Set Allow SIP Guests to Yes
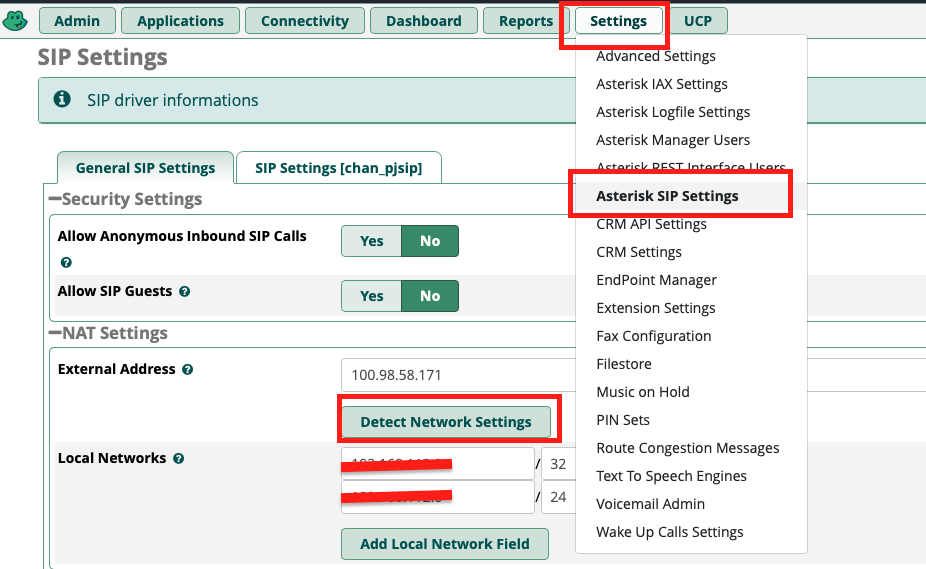926x569 pixels. coord(371,296)
